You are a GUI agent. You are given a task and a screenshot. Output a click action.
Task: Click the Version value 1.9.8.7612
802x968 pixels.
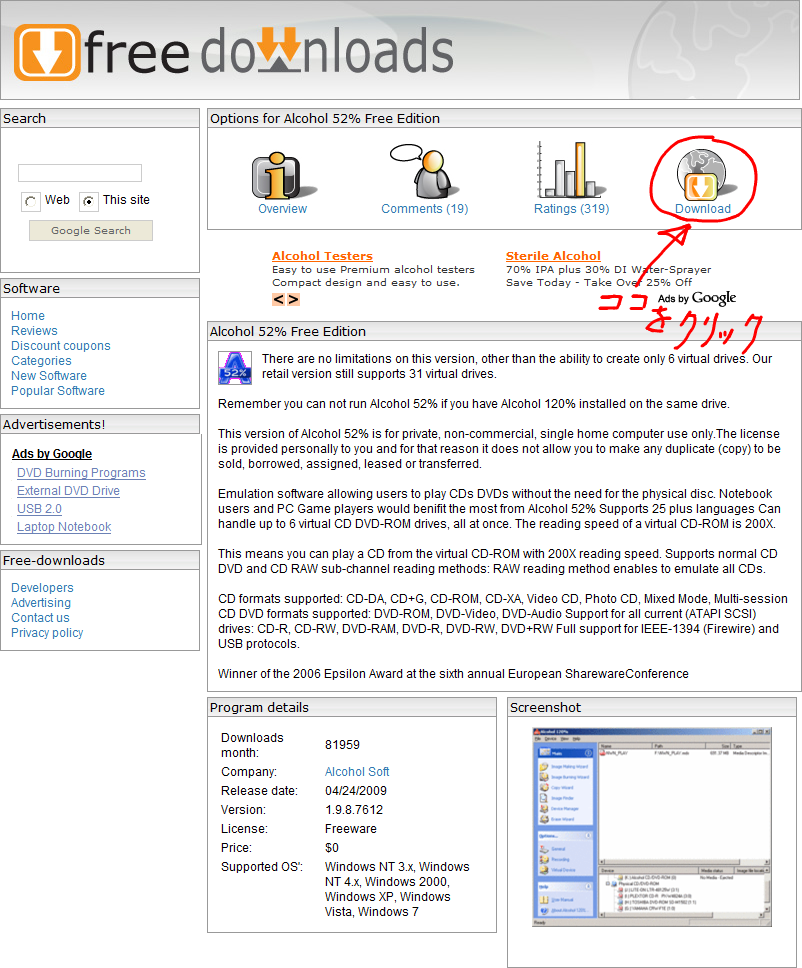coord(354,809)
